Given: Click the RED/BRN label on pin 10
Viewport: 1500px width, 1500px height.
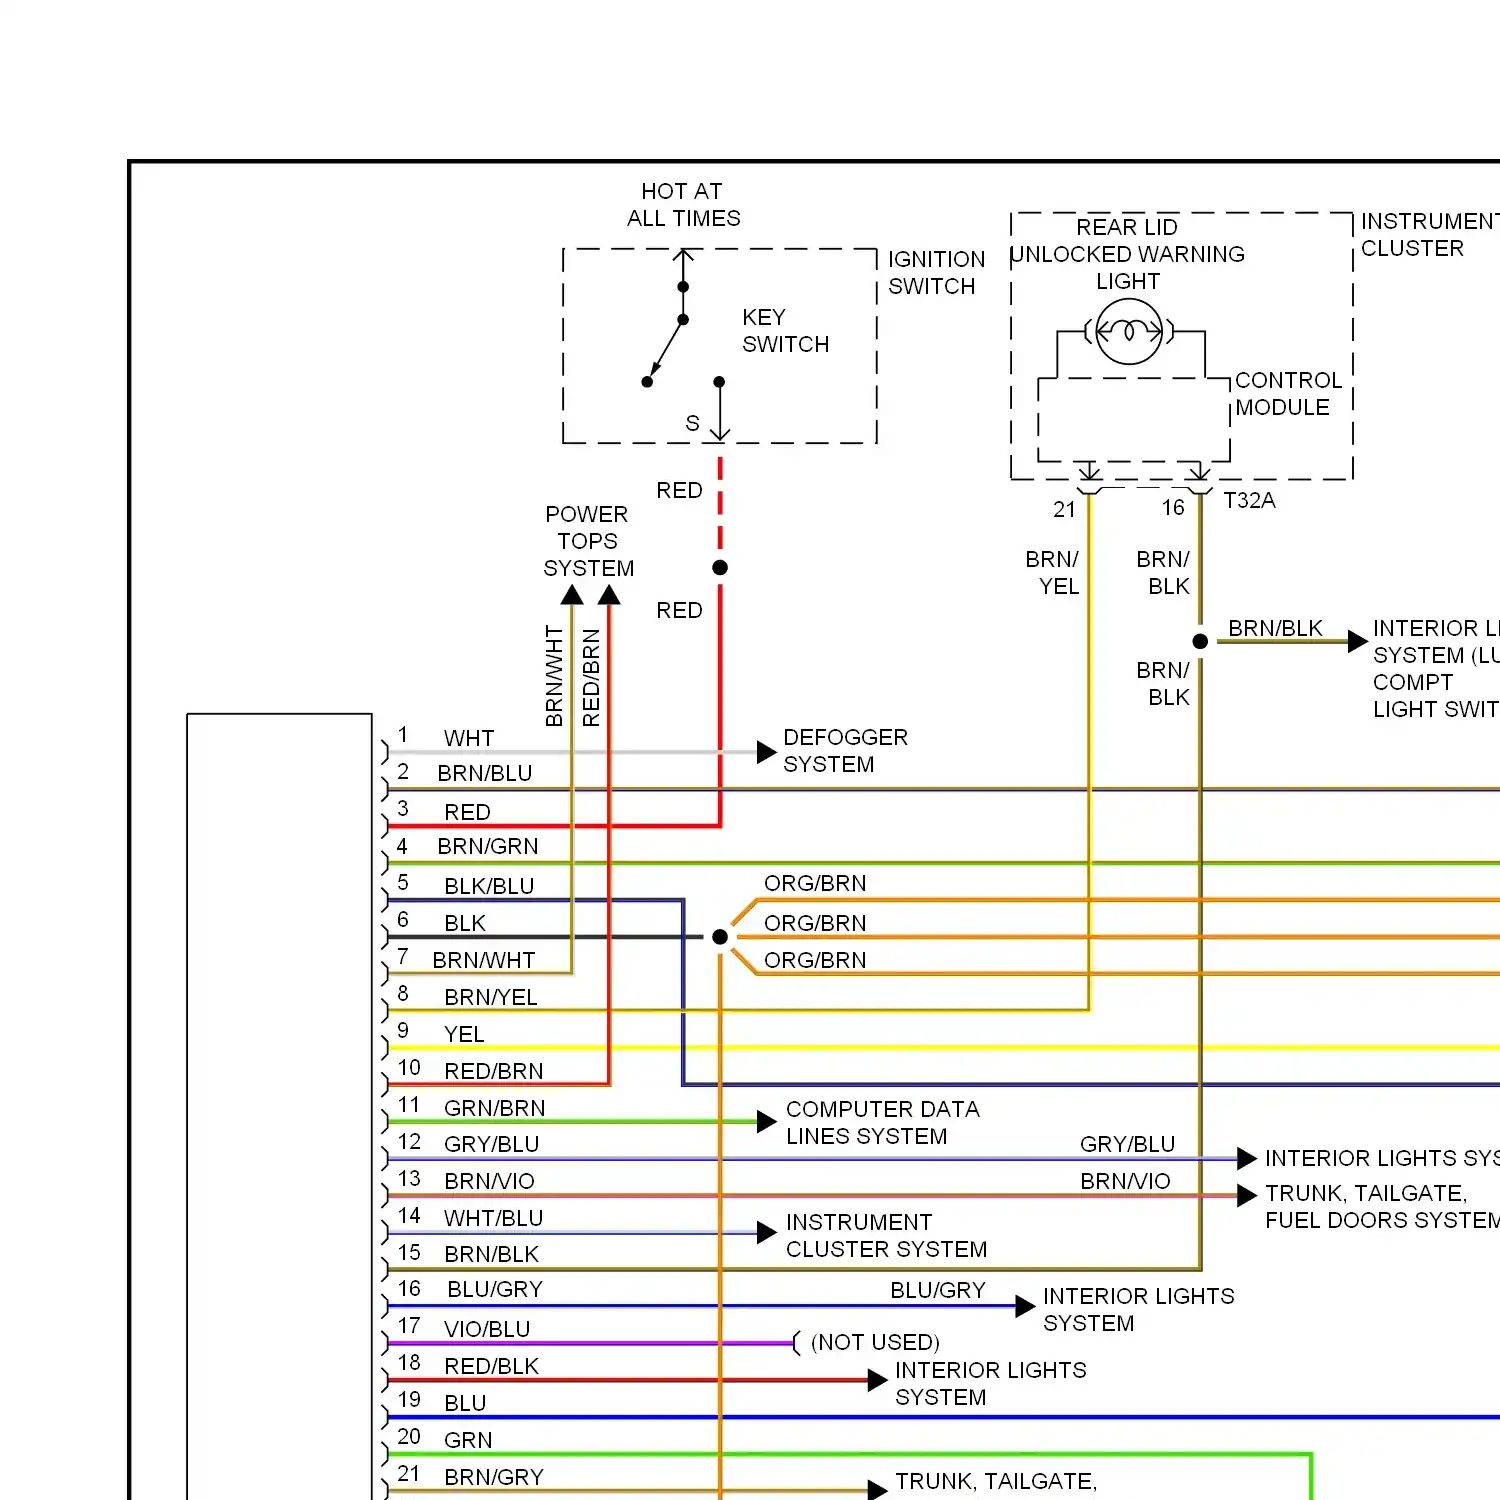Looking at the screenshot, I should 494,1071.
